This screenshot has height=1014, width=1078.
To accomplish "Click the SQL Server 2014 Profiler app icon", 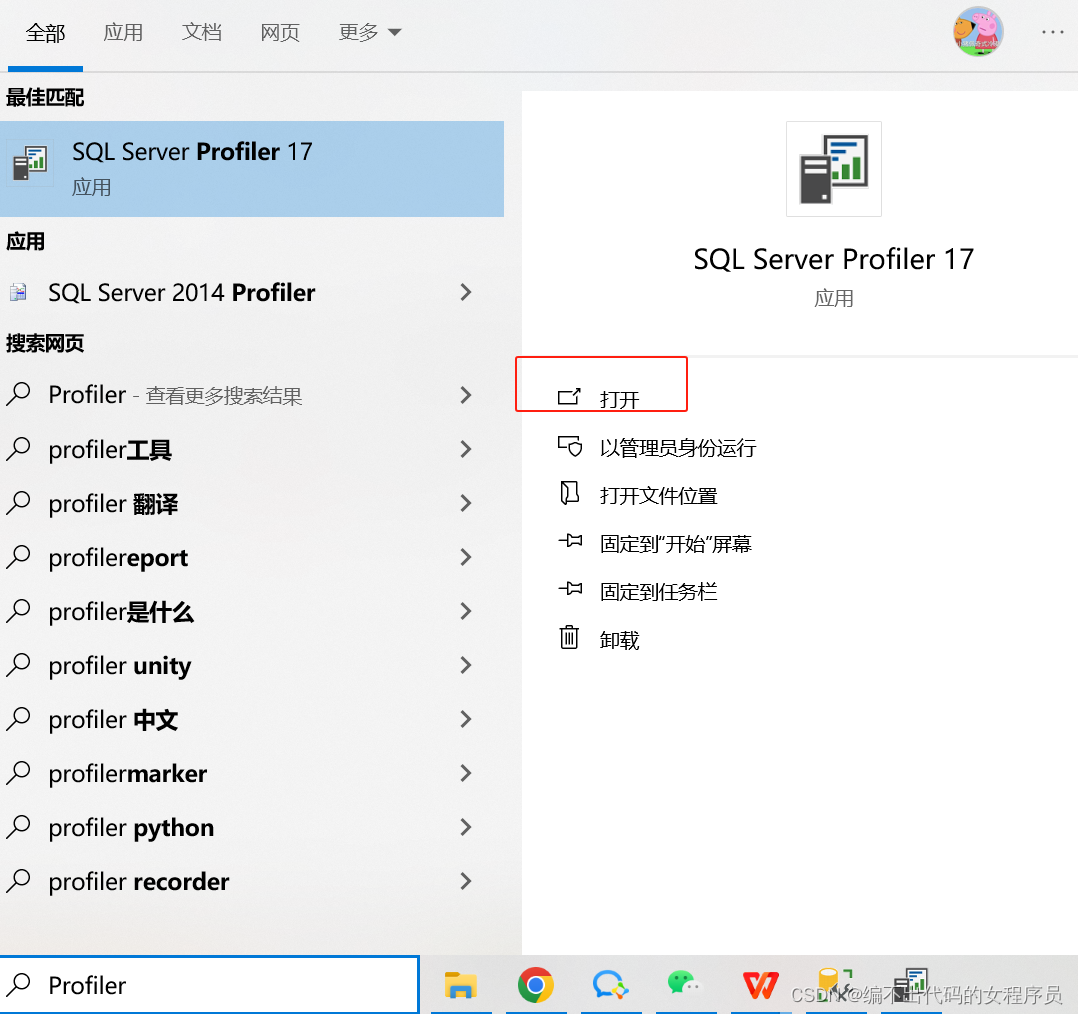I will coord(19,293).
